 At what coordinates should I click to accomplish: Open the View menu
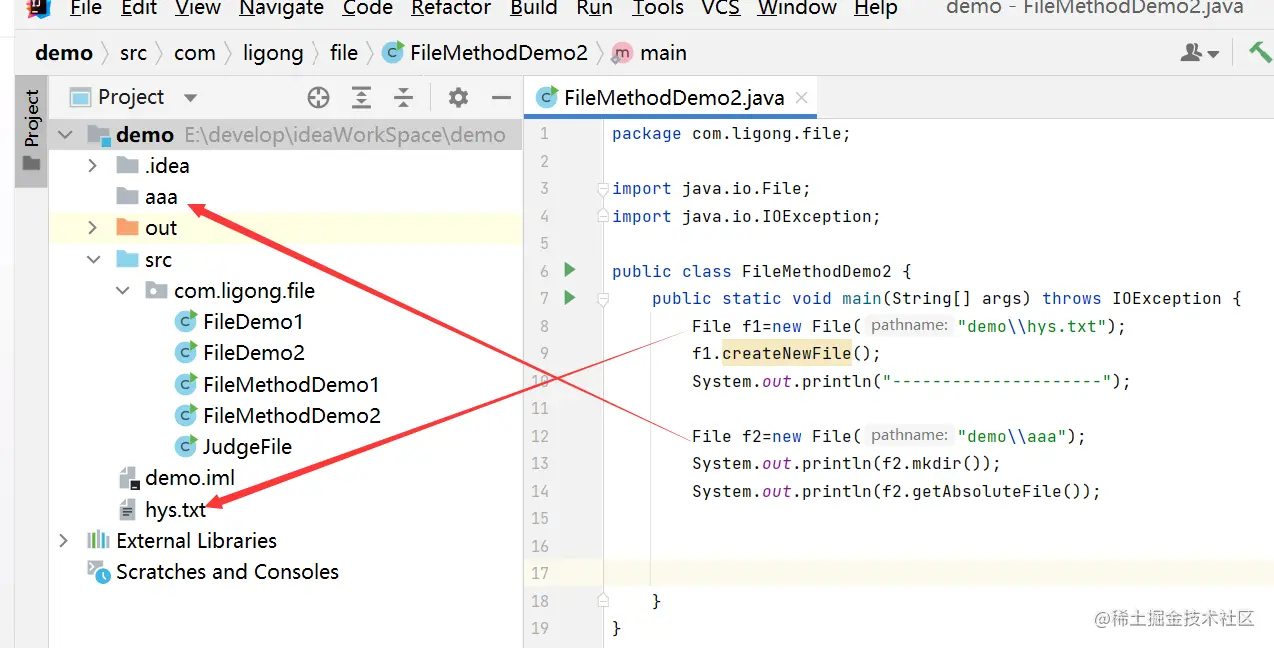pos(198,8)
